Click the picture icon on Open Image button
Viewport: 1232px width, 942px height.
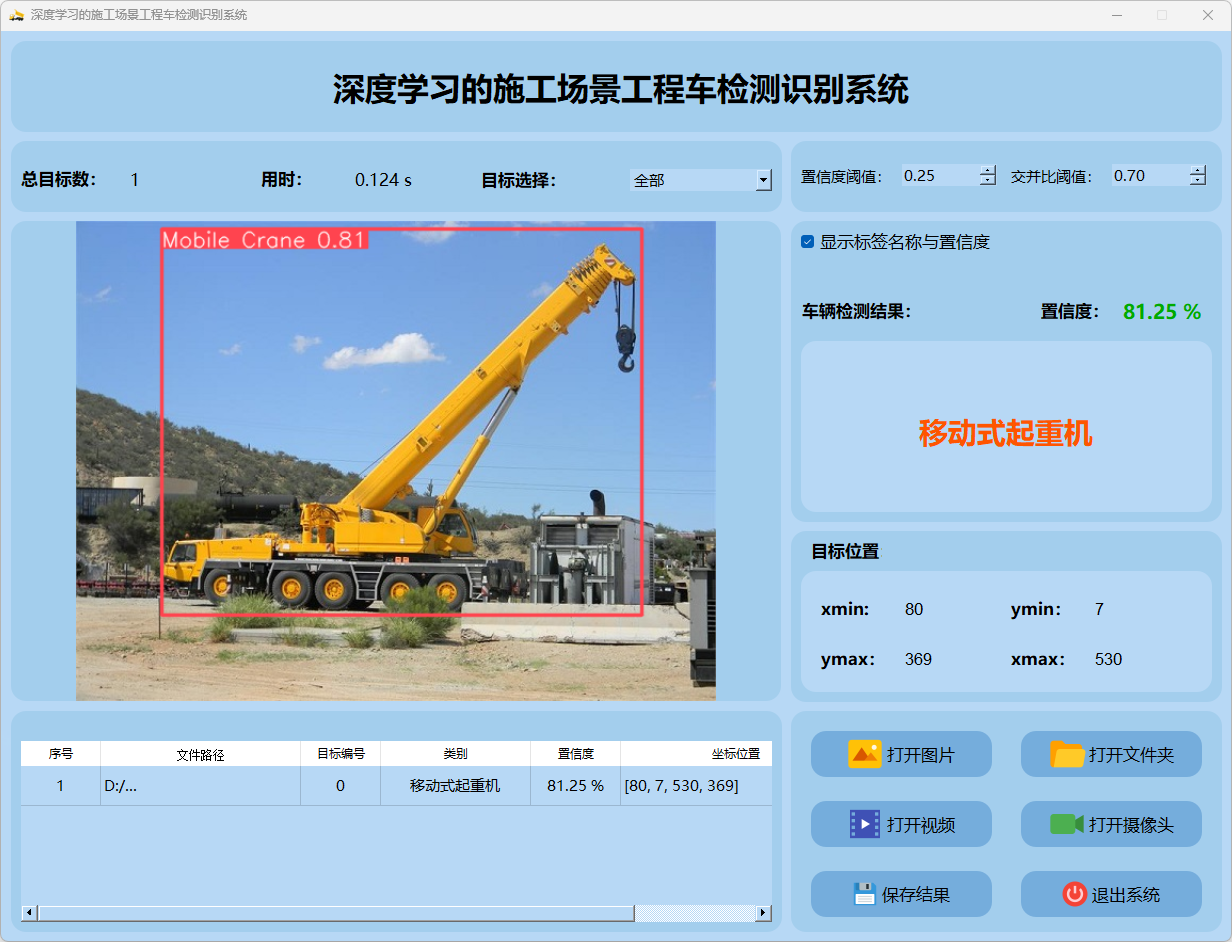[x=864, y=754]
